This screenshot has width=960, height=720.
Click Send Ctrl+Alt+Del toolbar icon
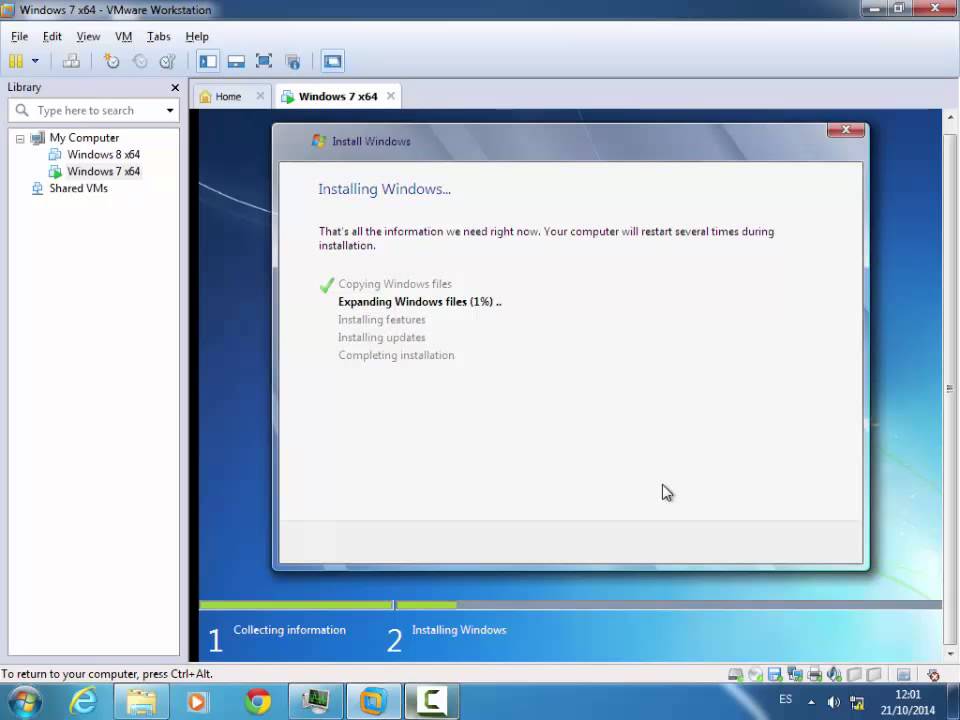71,61
